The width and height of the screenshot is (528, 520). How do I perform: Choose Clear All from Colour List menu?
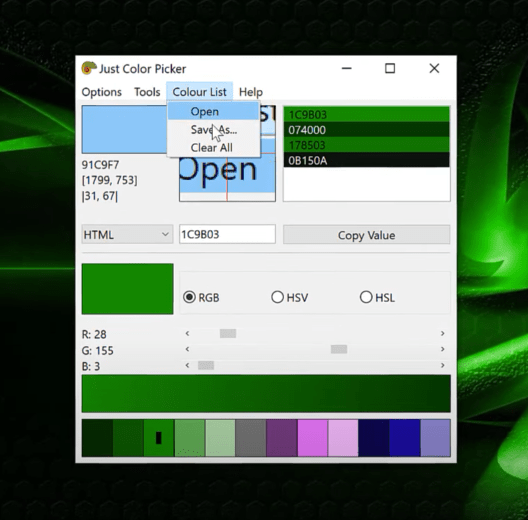pyautogui.click(x=211, y=148)
